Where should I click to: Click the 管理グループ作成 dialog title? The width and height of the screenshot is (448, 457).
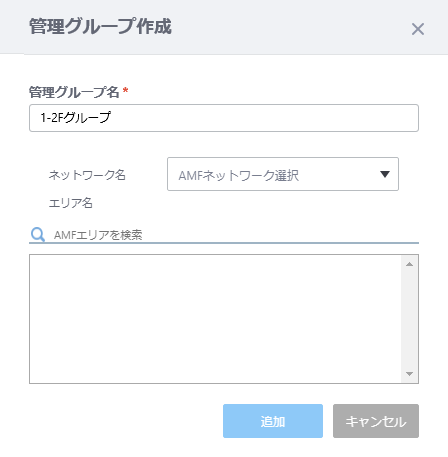[x=100, y=27]
